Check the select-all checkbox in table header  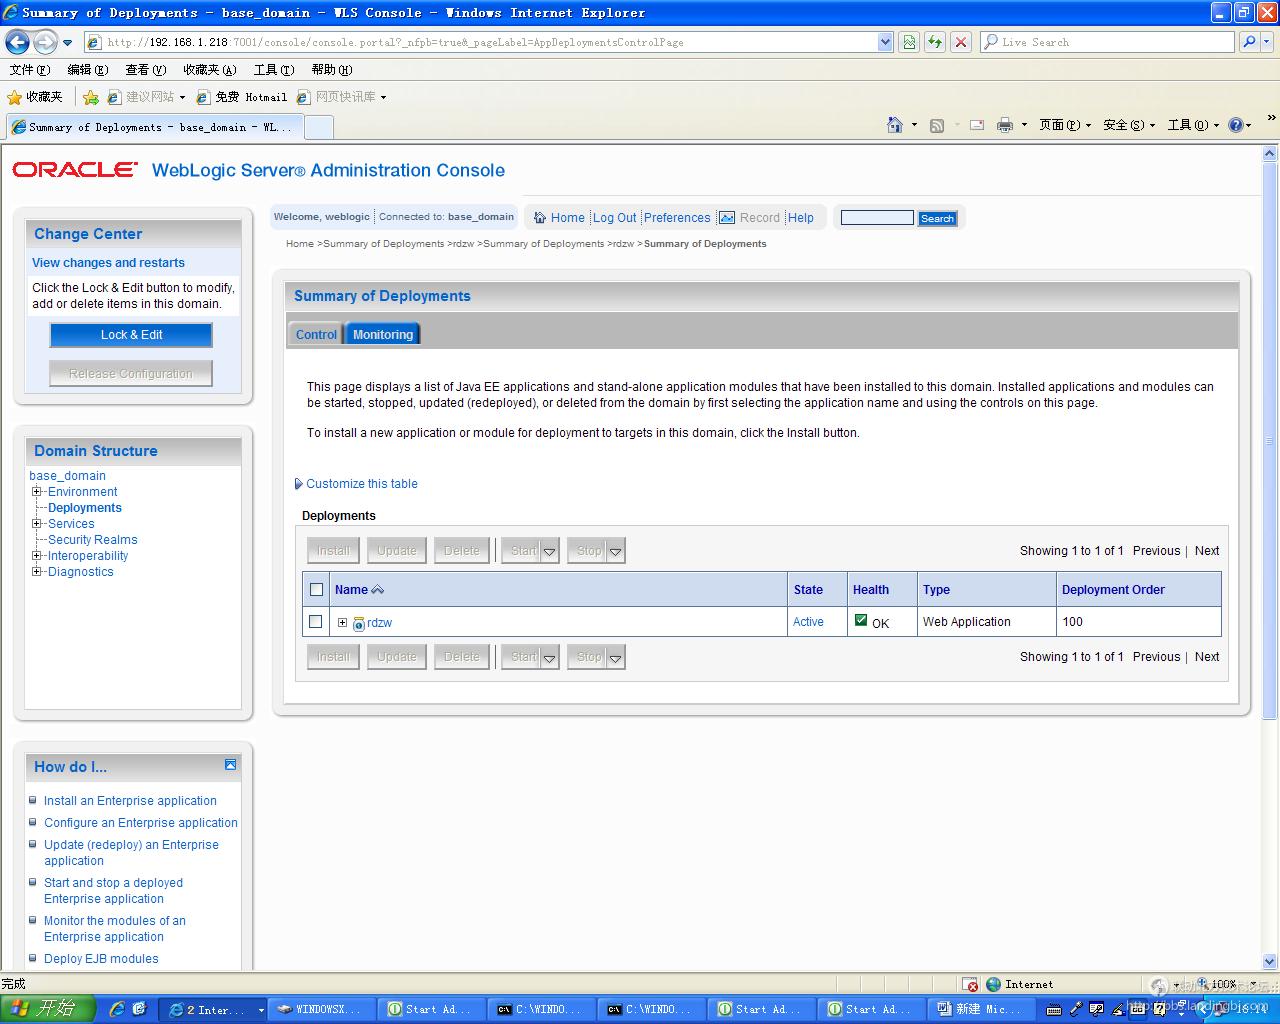[x=317, y=590]
